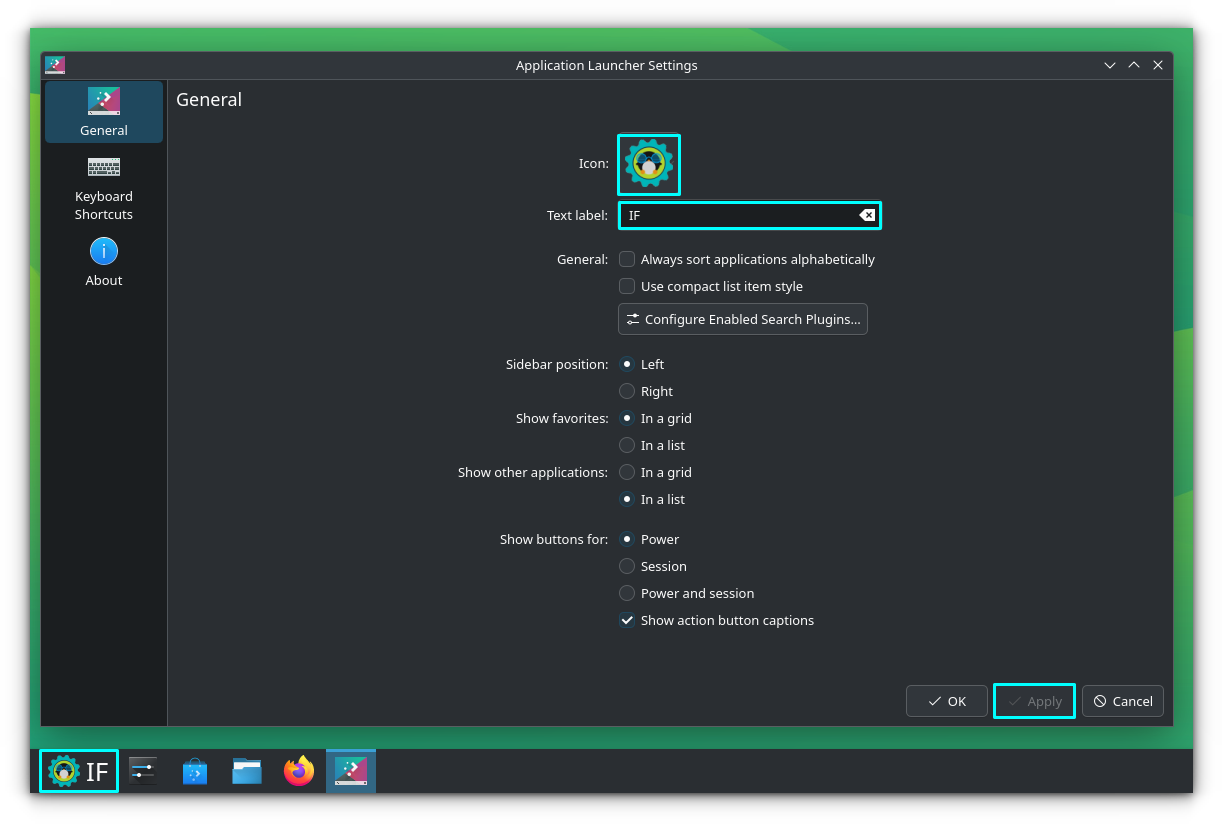Enable compact list item style
Viewport: 1223px width, 825px height.
(627, 286)
